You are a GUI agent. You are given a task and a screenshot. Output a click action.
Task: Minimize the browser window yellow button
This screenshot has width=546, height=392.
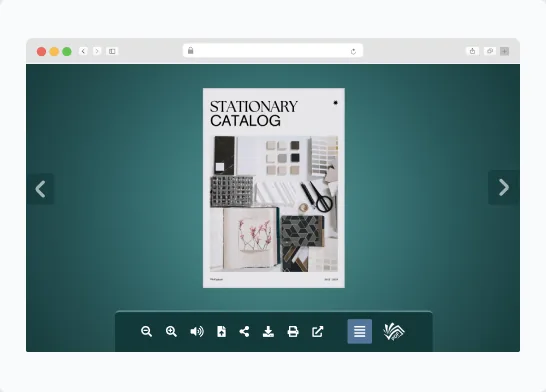(x=54, y=52)
